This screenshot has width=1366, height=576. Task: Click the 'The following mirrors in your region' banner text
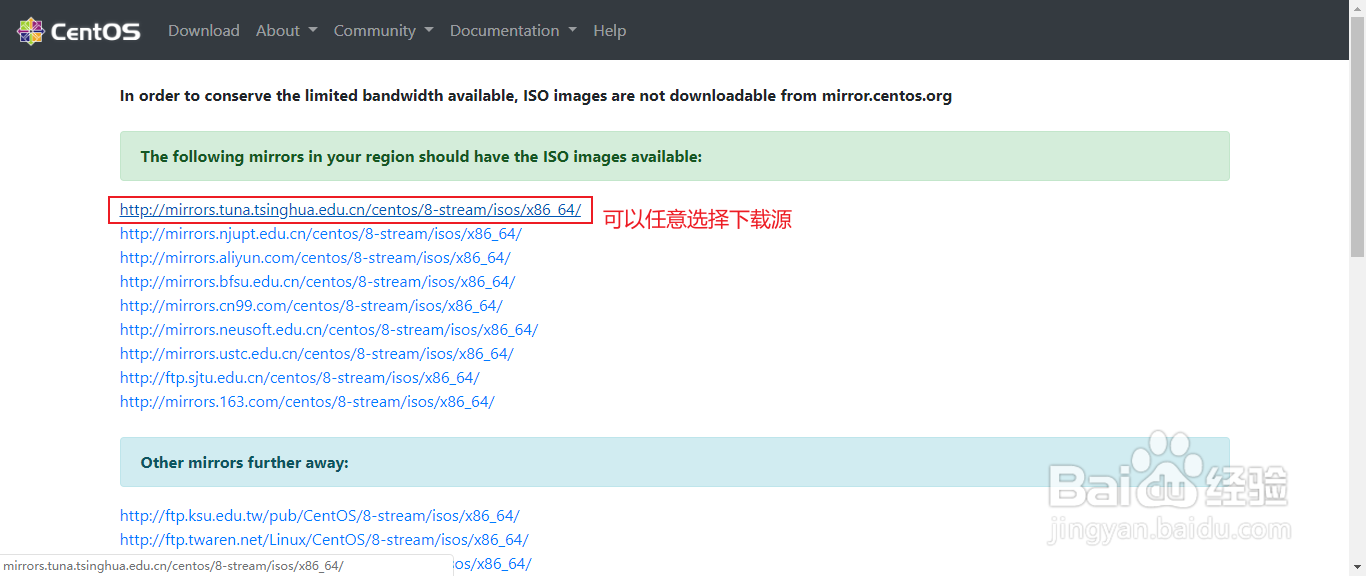(421, 156)
